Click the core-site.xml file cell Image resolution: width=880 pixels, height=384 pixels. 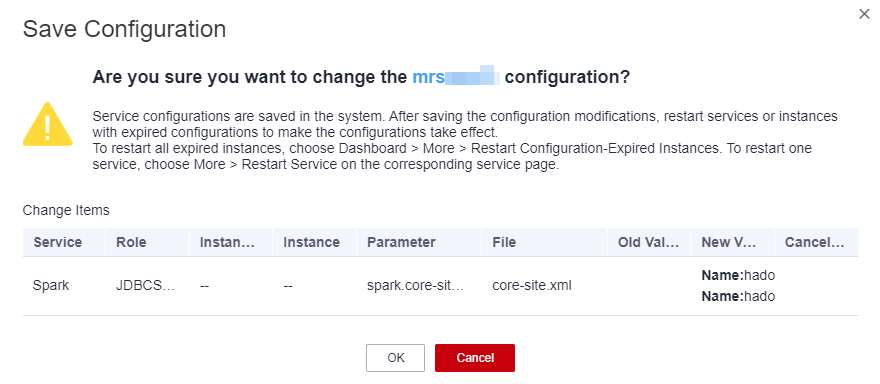[x=531, y=285]
